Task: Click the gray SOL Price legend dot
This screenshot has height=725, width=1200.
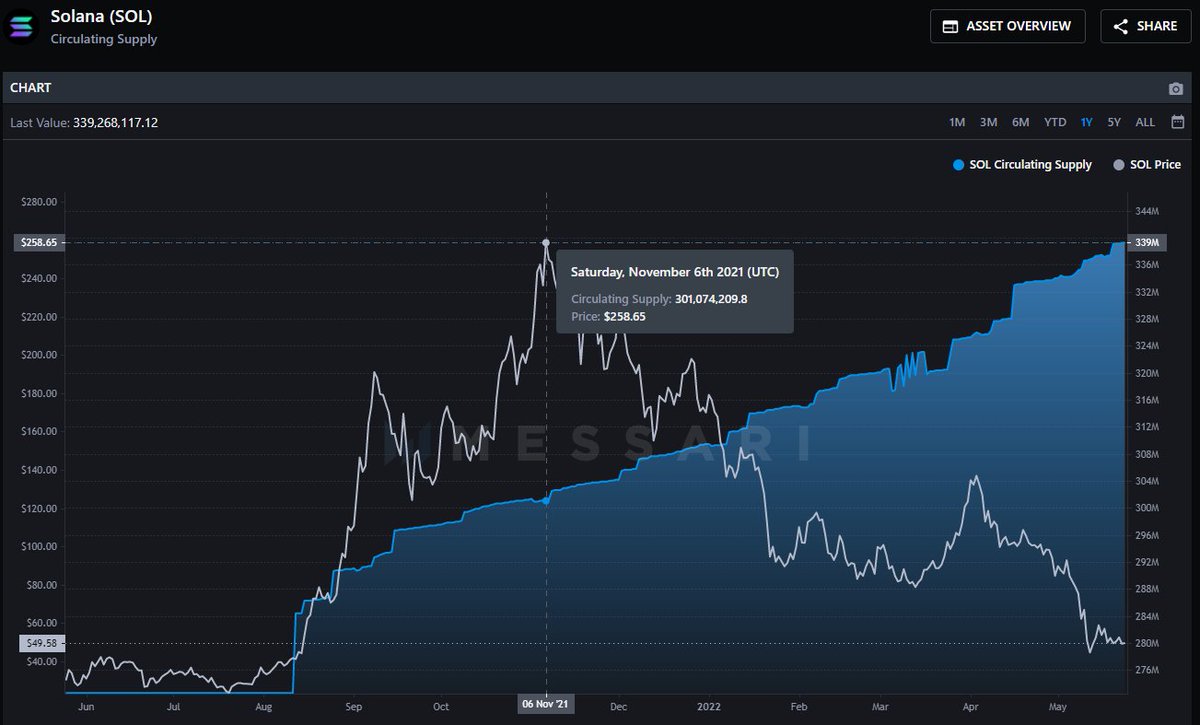Action: click(x=1118, y=165)
